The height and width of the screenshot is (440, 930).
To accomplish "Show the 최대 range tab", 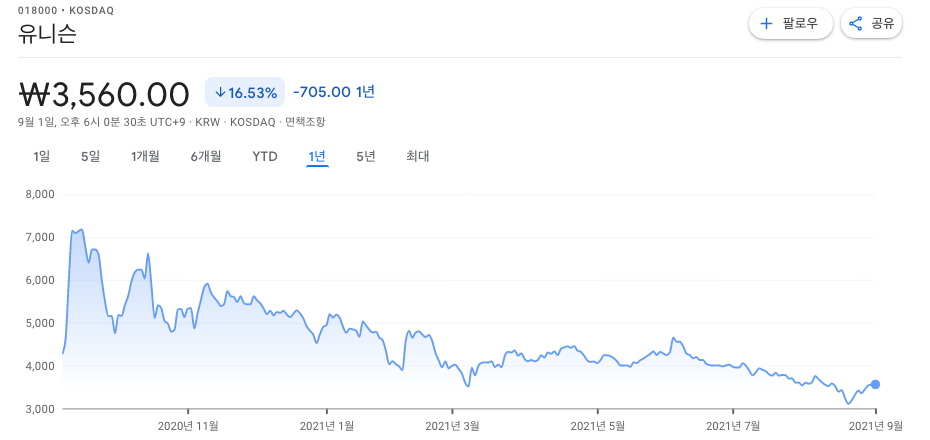I will 418,157.
